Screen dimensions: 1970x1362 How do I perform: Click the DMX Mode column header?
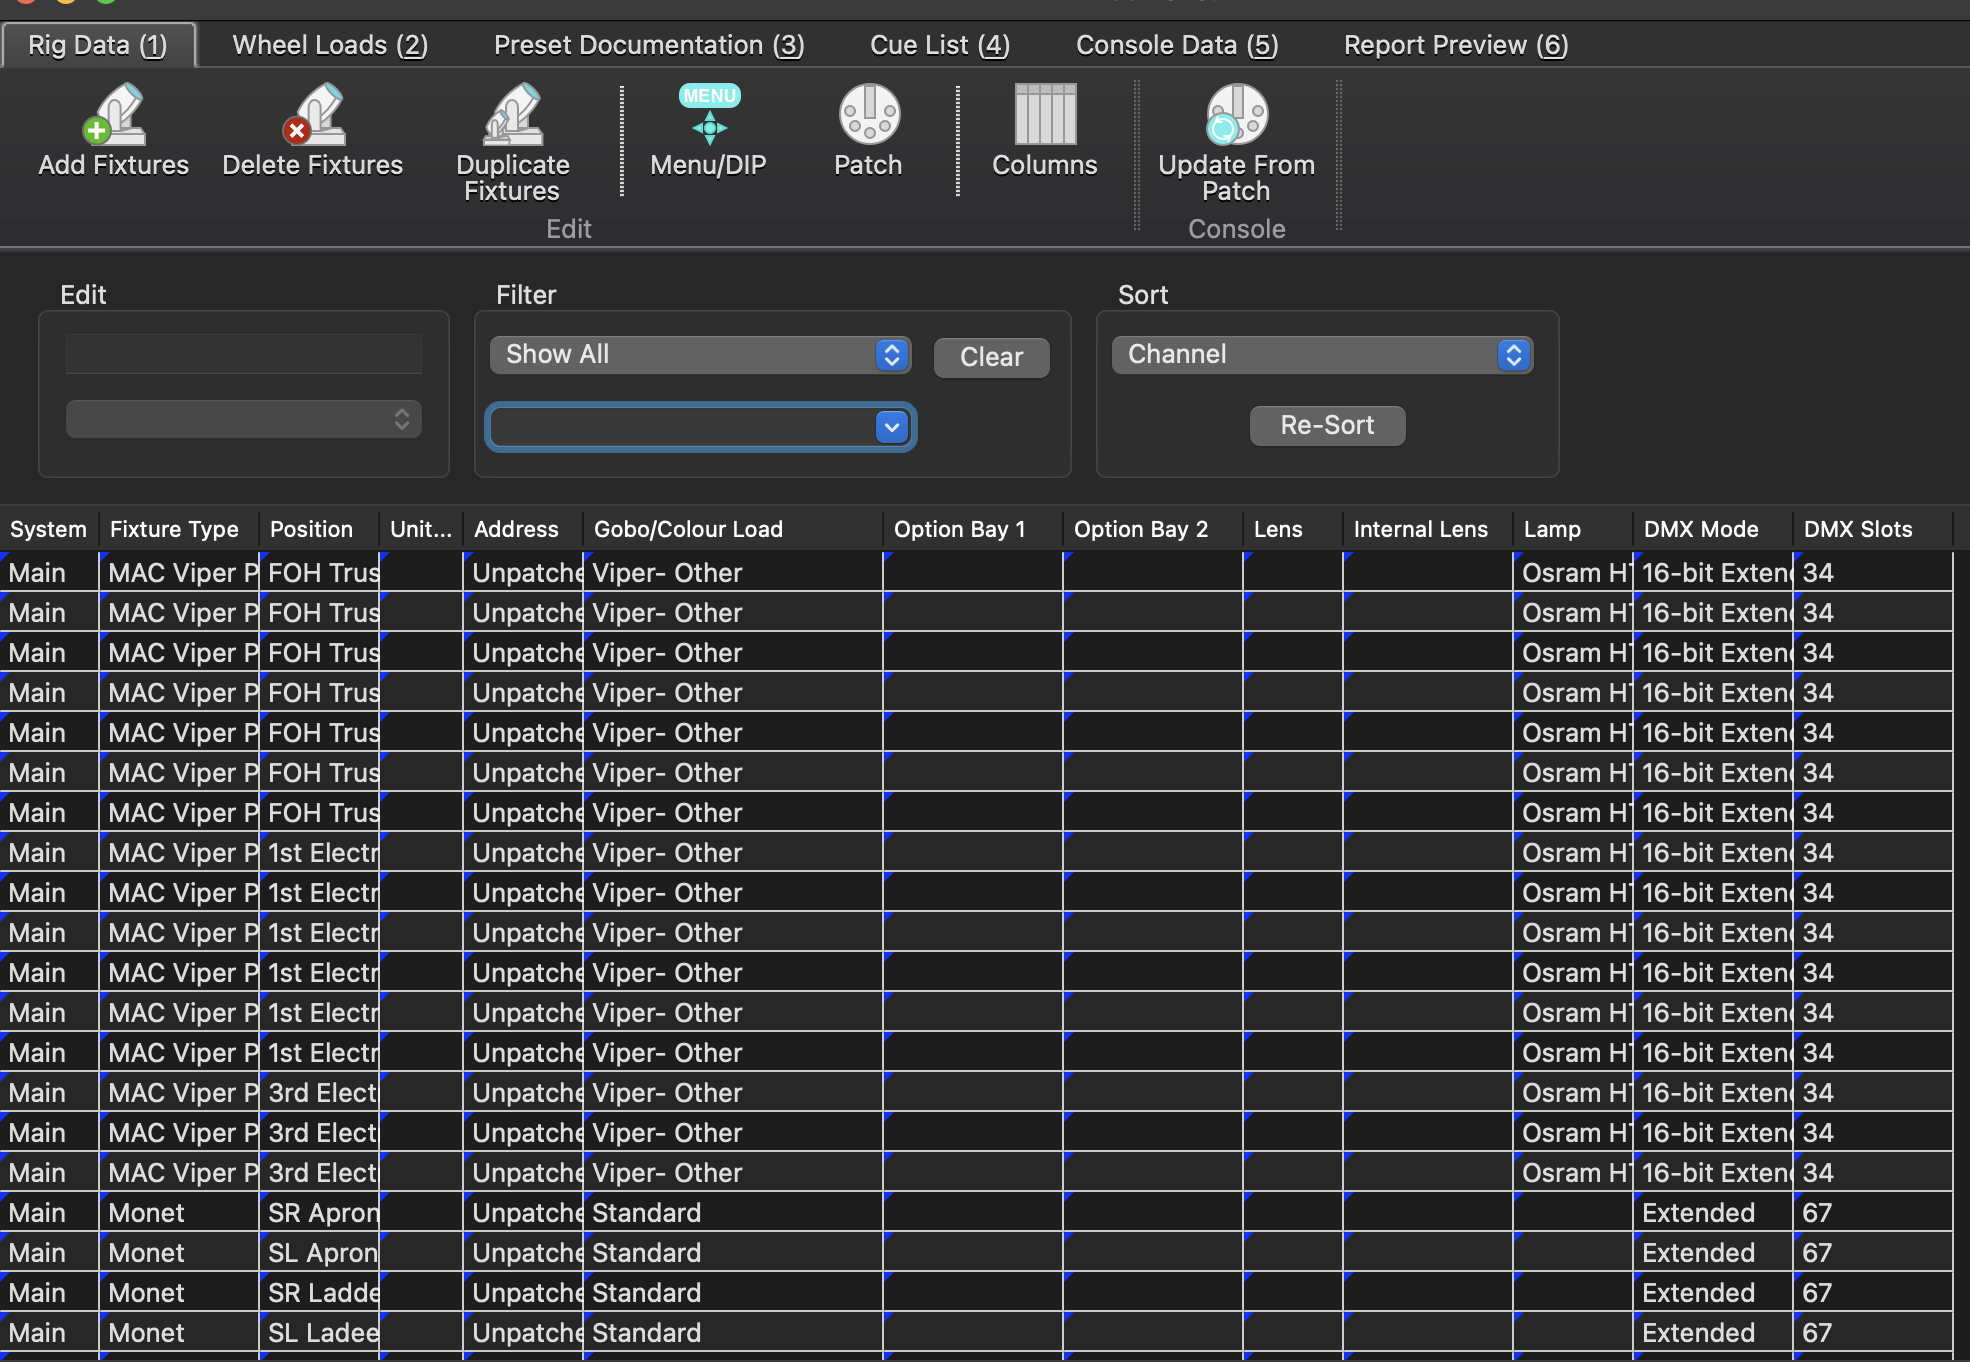tap(1700, 529)
